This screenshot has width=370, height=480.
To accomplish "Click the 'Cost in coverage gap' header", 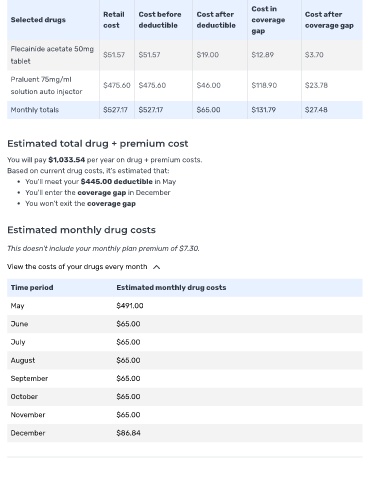I will tap(268, 20).
